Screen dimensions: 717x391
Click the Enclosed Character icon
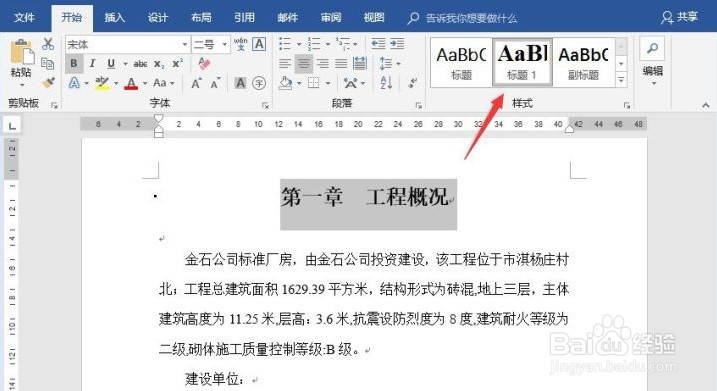(x=259, y=83)
